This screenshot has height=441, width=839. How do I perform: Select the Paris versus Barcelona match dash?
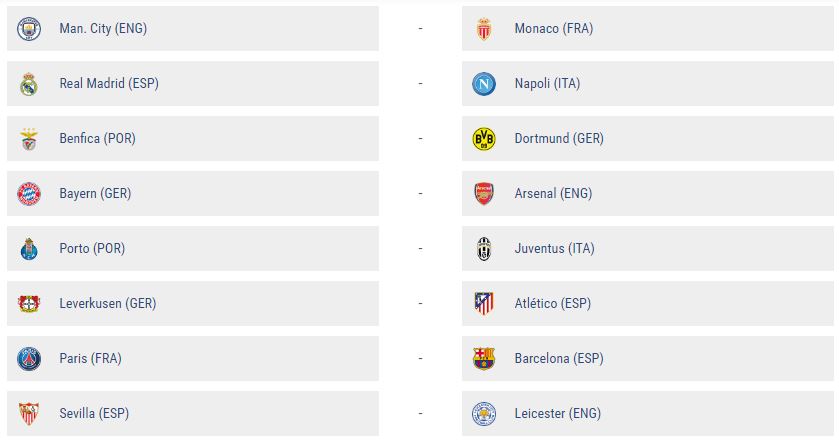point(421,358)
